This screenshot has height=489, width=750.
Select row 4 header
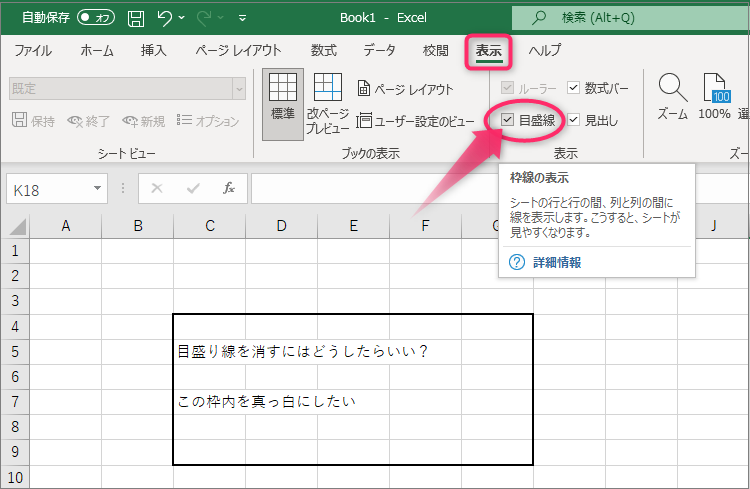[15, 327]
